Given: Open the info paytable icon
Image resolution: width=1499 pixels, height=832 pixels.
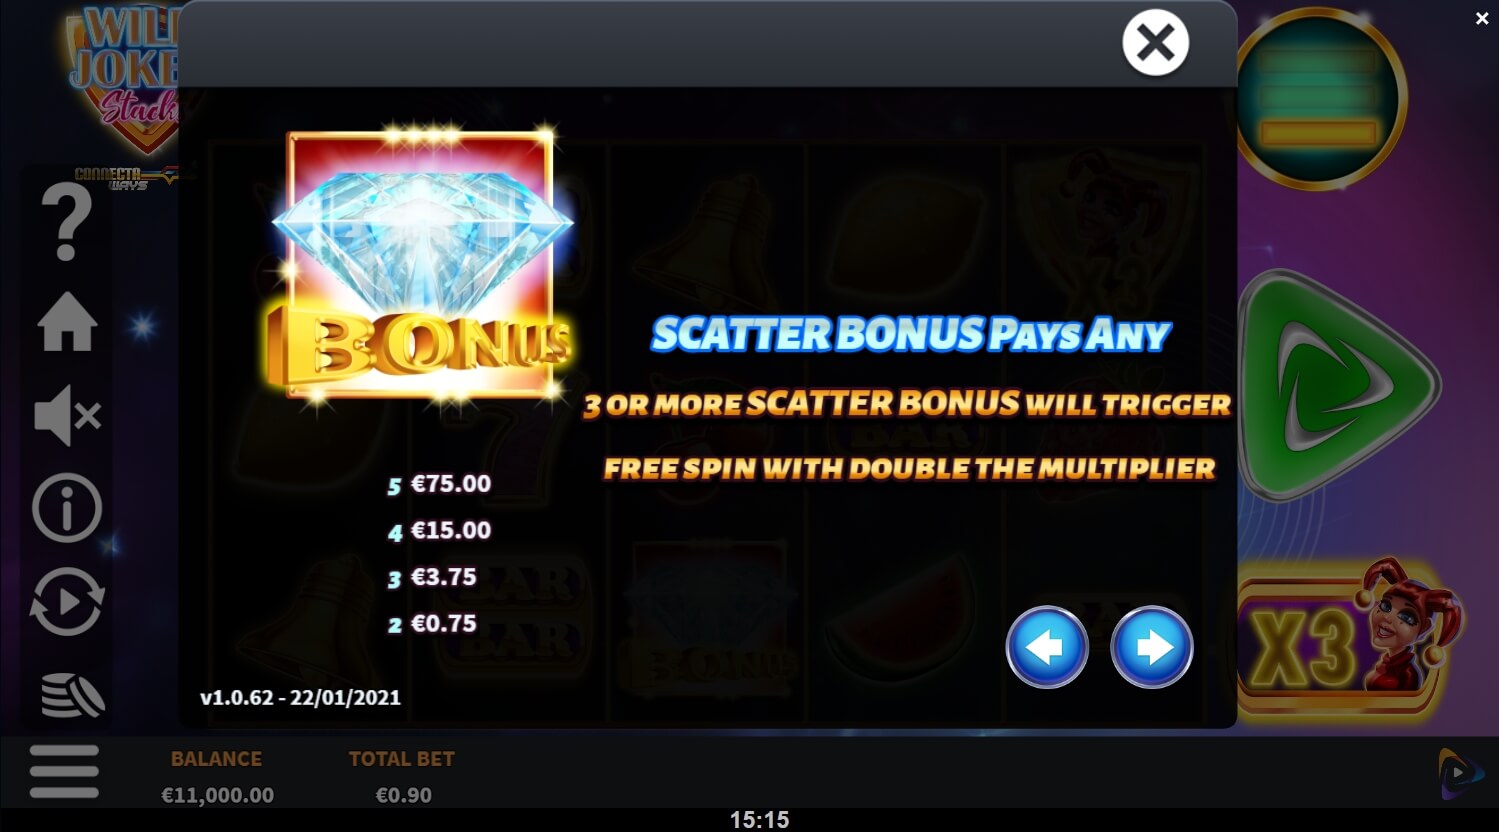Looking at the screenshot, I should [67, 508].
